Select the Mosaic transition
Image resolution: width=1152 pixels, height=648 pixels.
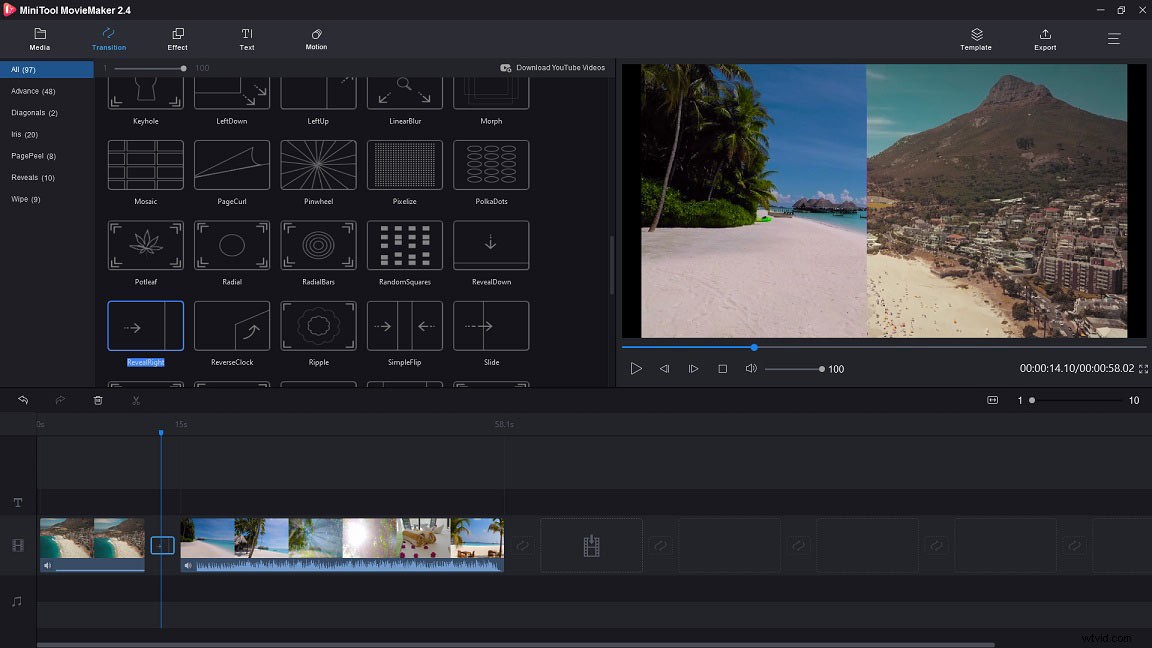coord(145,165)
